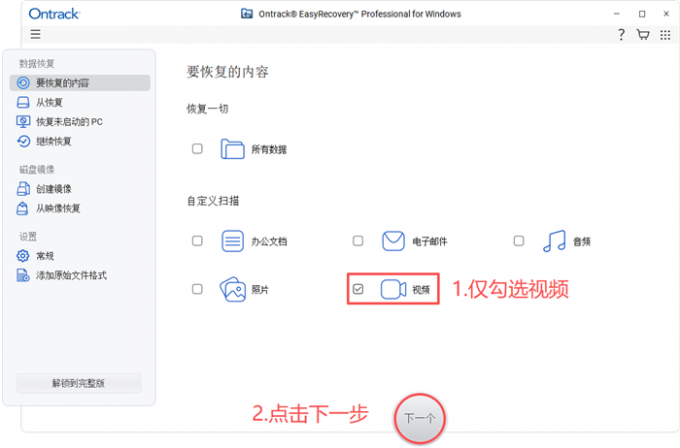
Task: Click the 从恢复 drive icon
Action: (x=23, y=102)
